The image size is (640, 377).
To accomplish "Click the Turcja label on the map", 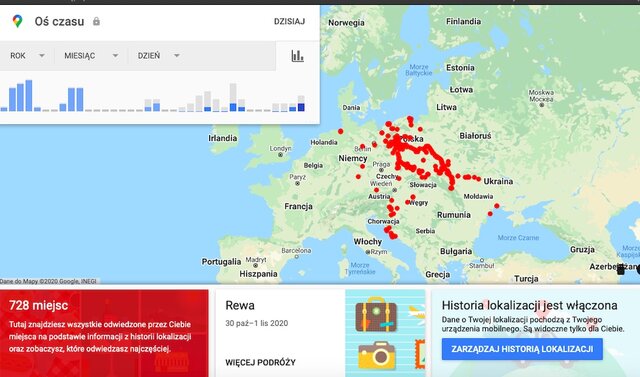I will click(526, 279).
